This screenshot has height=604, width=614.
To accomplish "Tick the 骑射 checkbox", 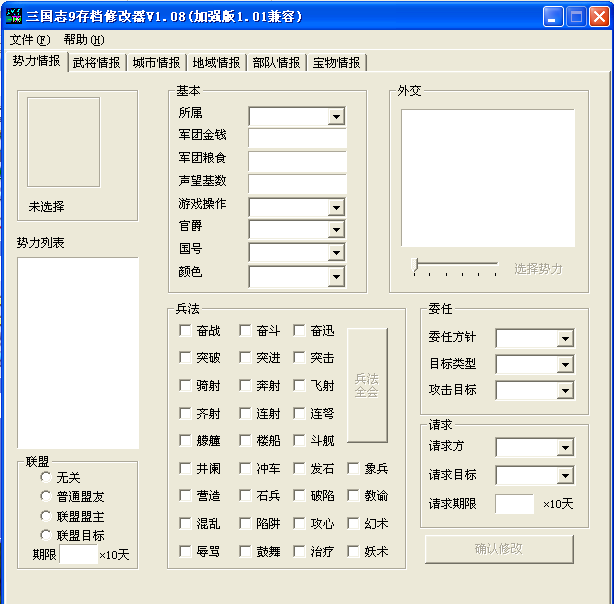I will [x=185, y=385].
